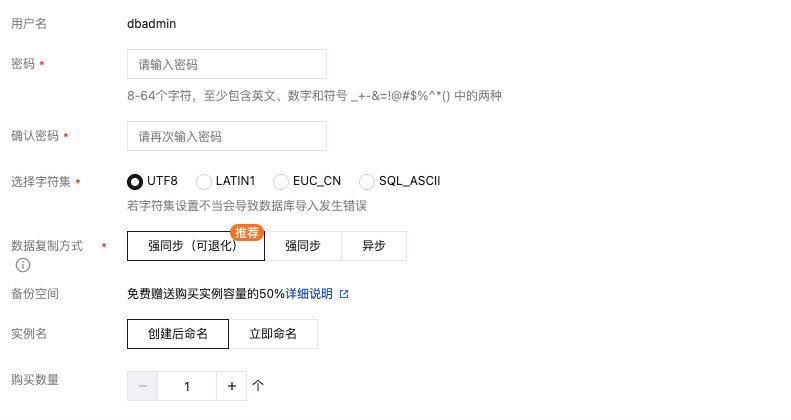This screenshot has height=420, width=791.
Task: Choose the 异步 replication mode
Action: tap(374, 246)
